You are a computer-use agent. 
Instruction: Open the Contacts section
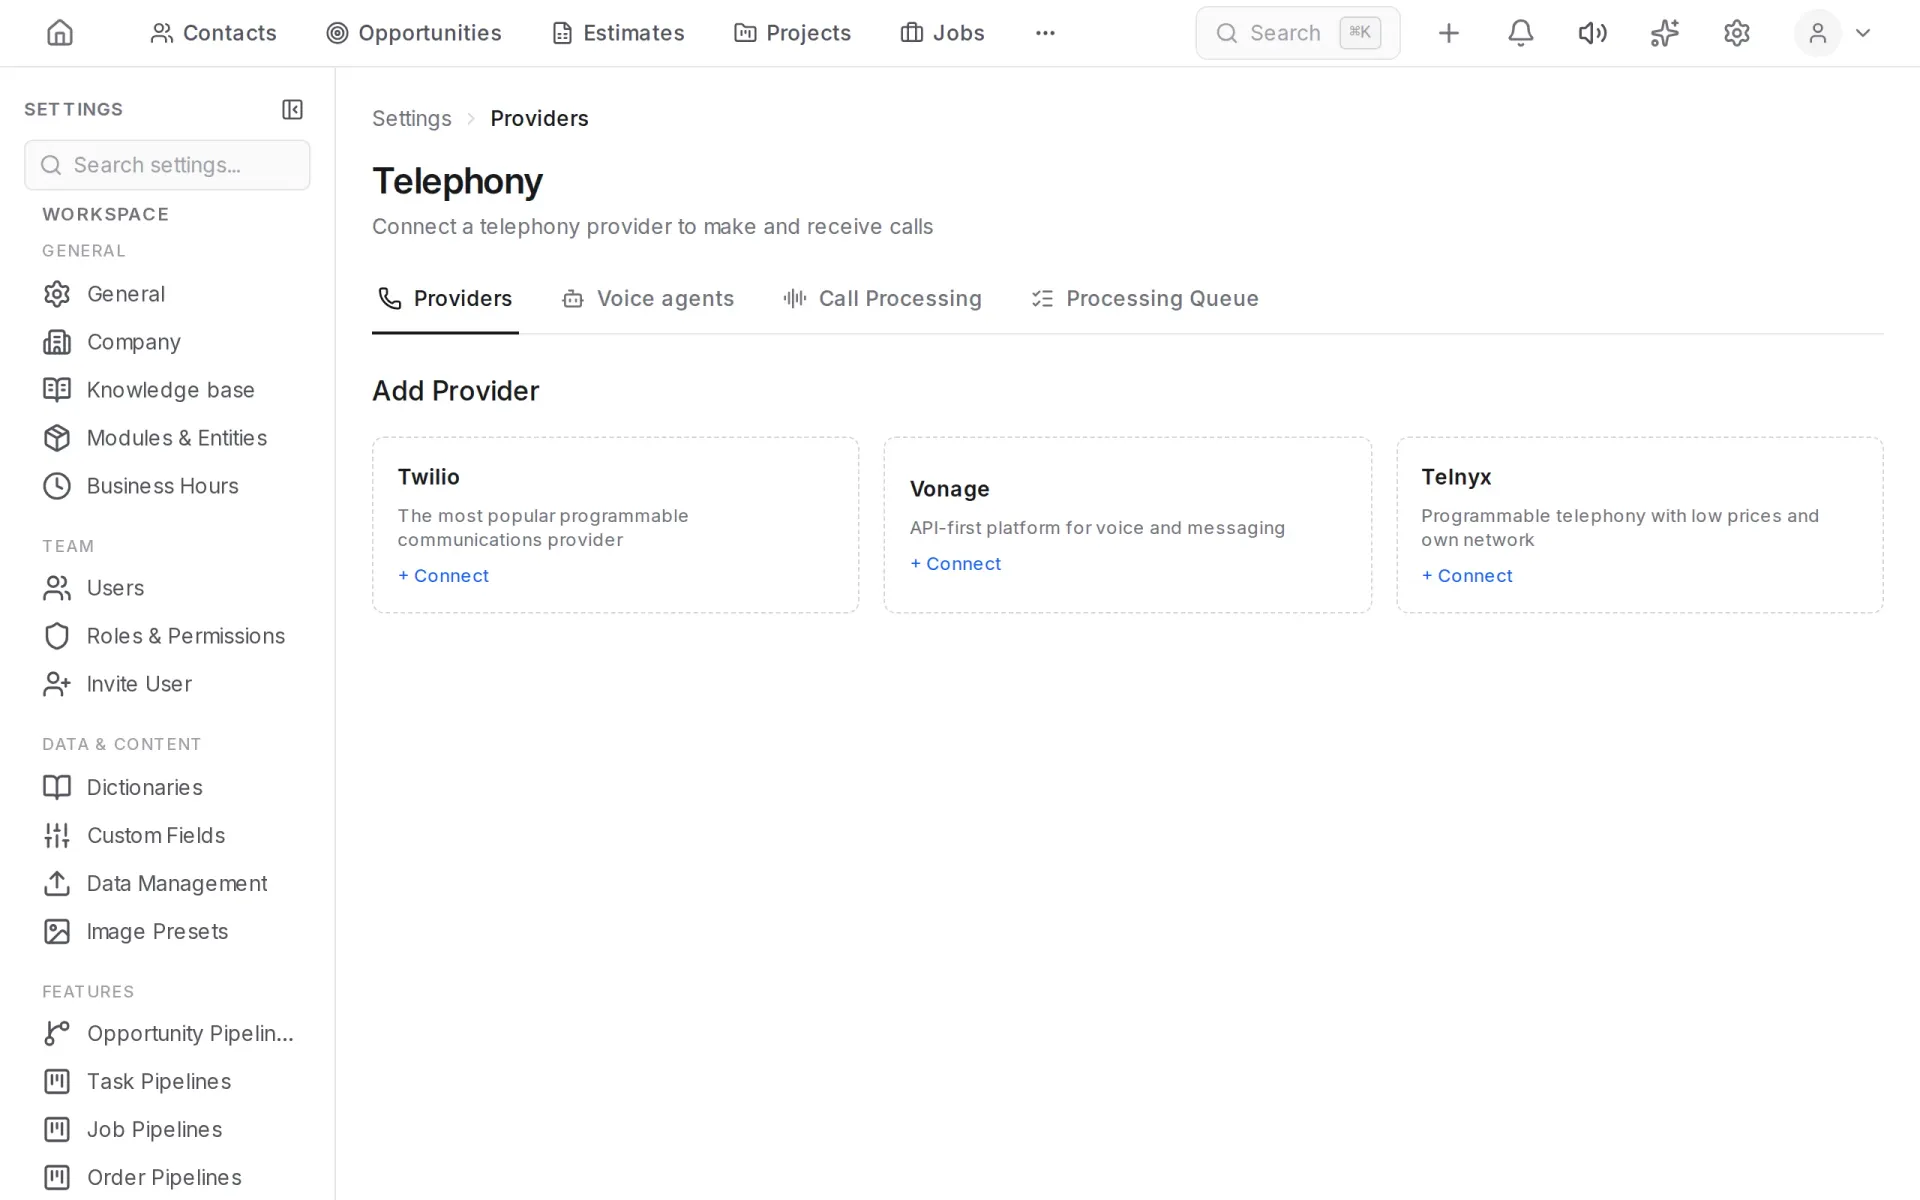coord(213,33)
